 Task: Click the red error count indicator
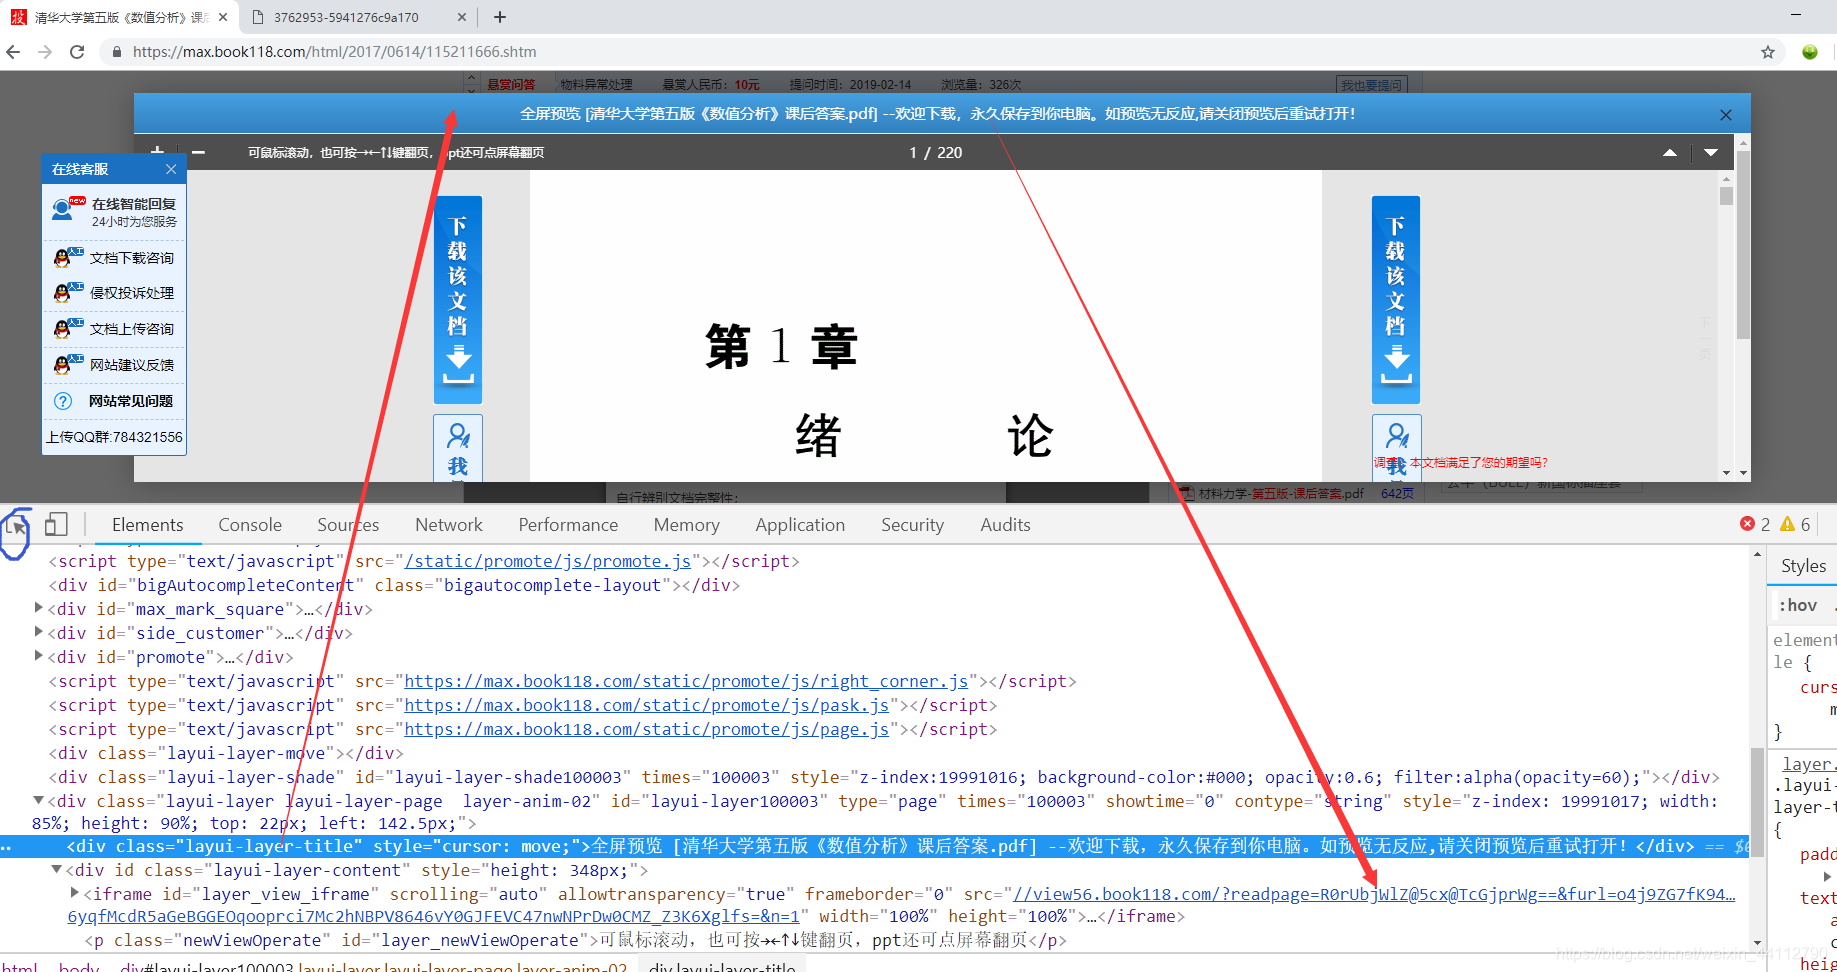click(1755, 524)
